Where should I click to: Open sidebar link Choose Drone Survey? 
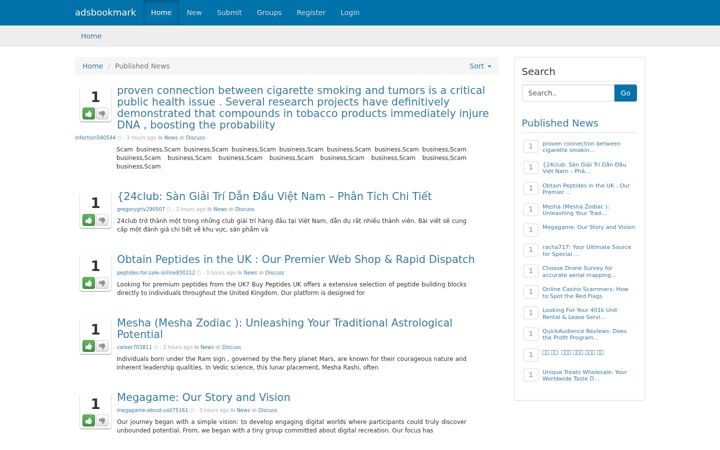click(579, 271)
